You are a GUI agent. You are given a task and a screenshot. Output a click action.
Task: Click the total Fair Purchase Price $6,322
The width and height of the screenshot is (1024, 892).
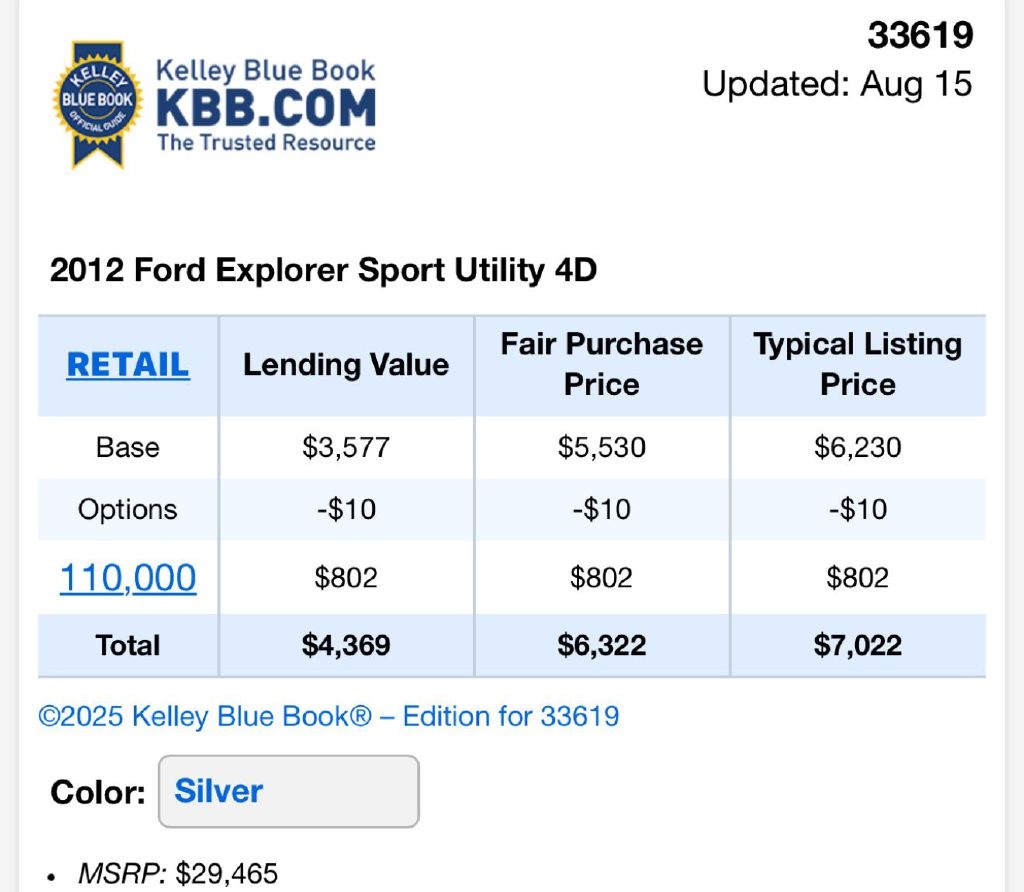point(602,645)
